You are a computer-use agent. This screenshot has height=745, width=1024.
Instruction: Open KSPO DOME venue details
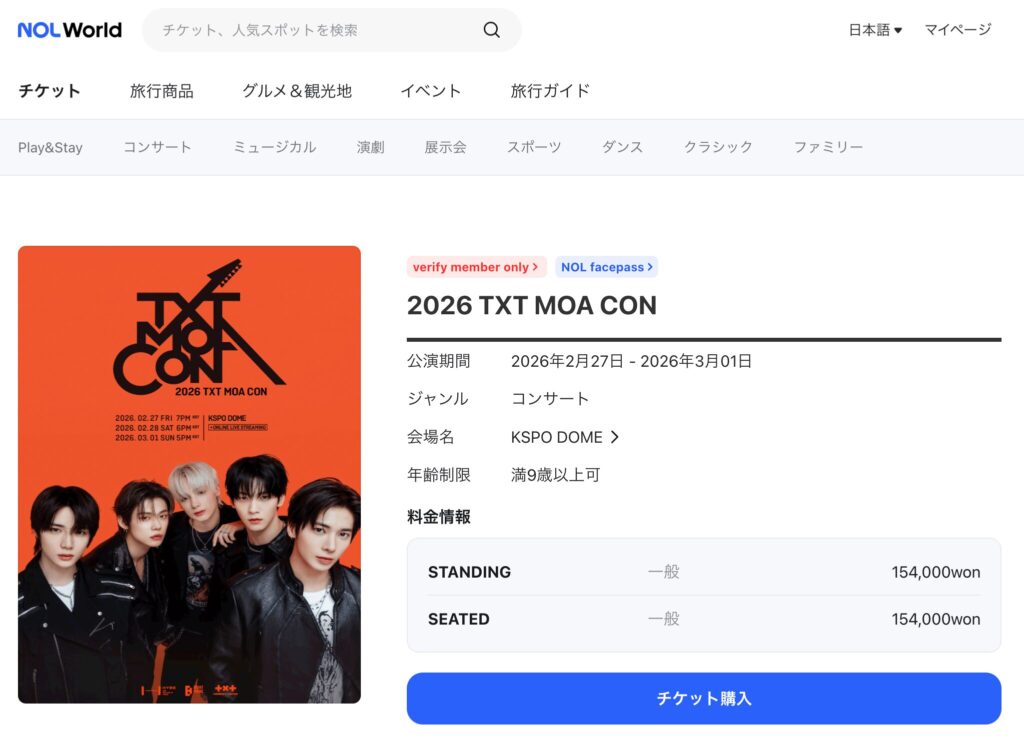[x=565, y=437]
